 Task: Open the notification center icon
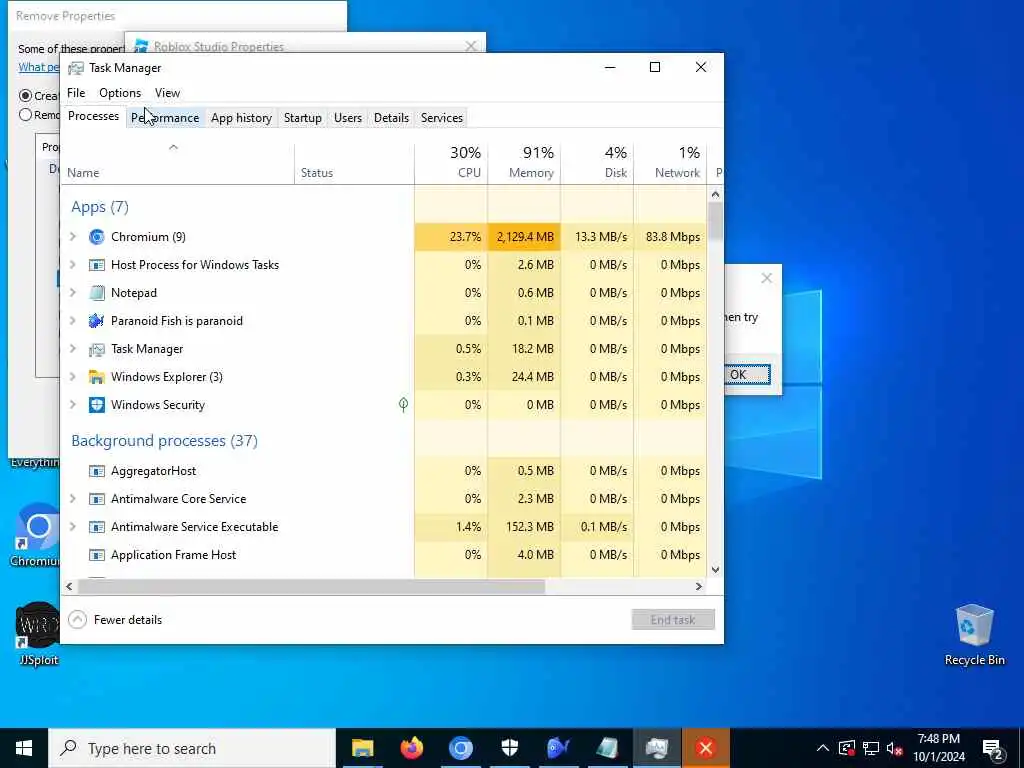[x=993, y=748]
